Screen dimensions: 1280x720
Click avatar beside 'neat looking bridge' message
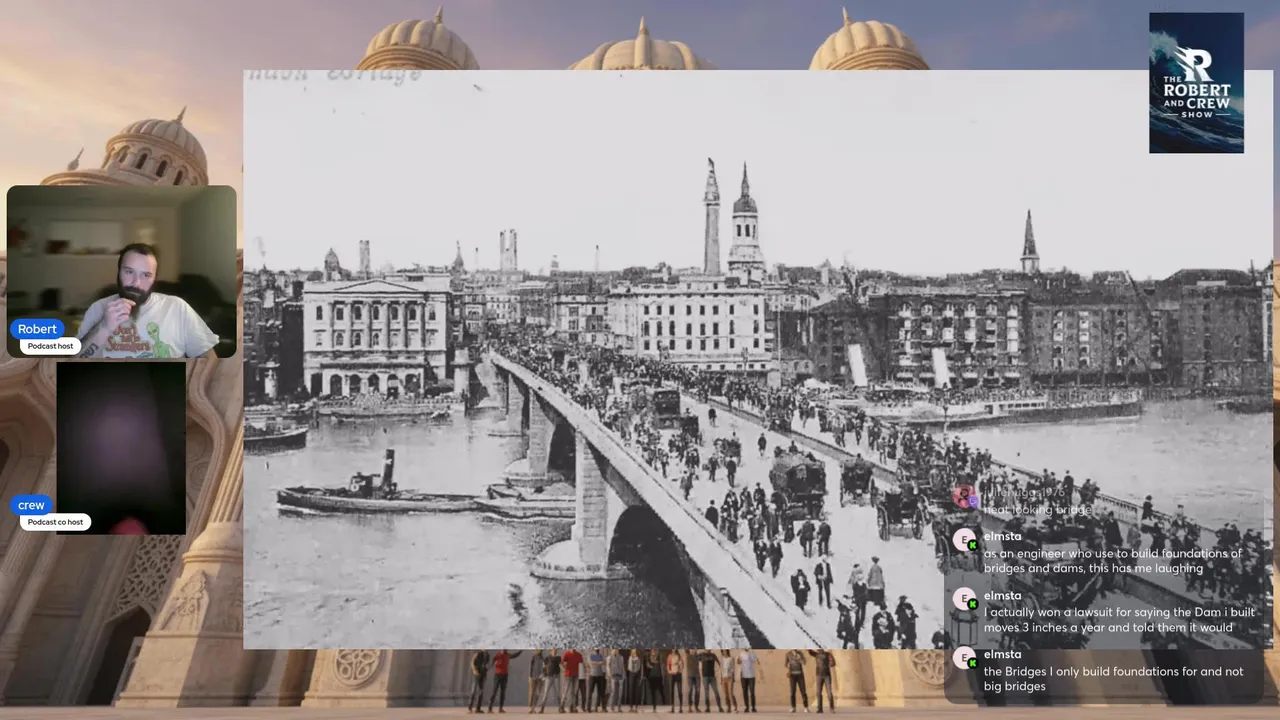click(x=965, y=497)
